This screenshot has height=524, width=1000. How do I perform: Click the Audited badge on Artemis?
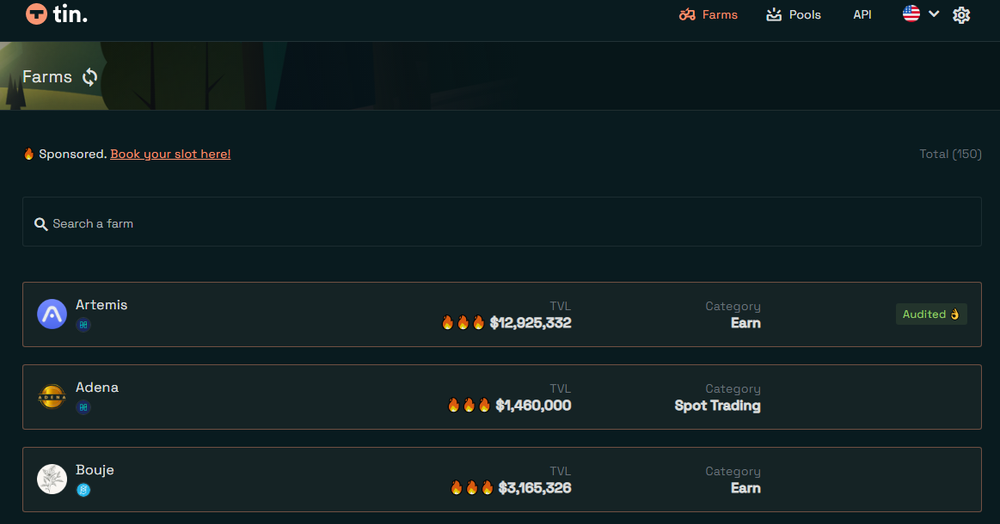click(931, 314)
